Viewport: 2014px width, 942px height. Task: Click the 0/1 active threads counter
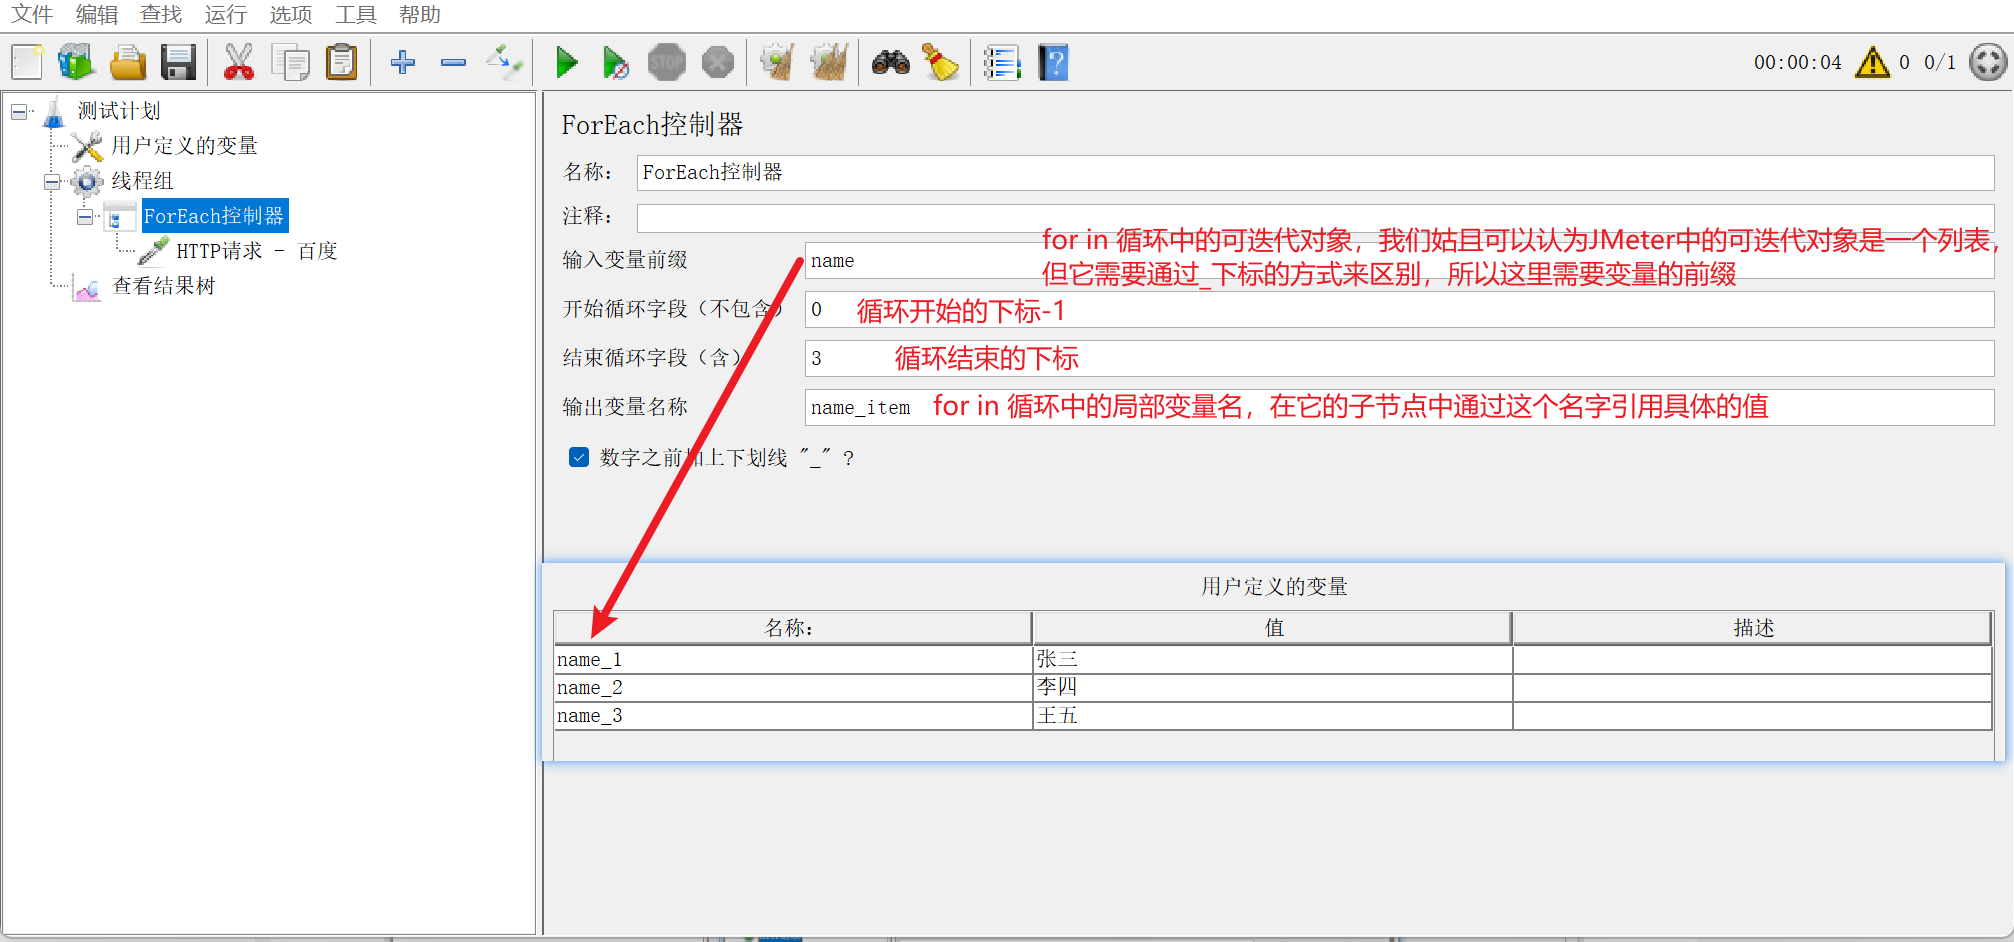[1940, 62]
